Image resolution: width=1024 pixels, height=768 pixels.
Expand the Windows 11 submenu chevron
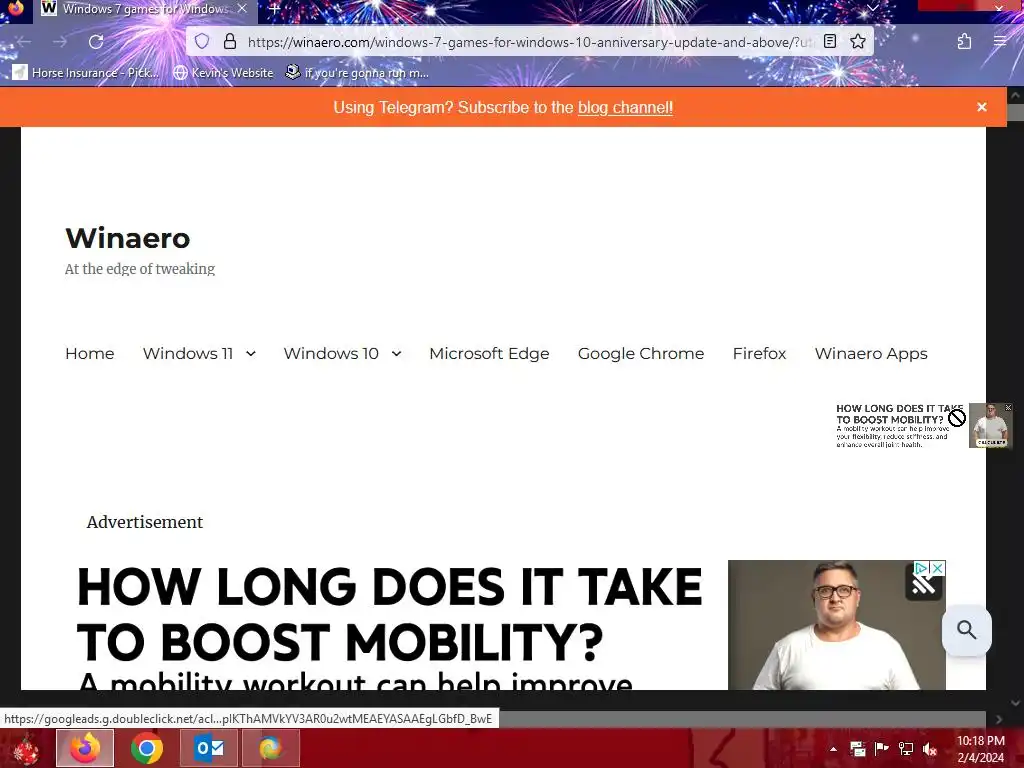click(x=251, y=354)
